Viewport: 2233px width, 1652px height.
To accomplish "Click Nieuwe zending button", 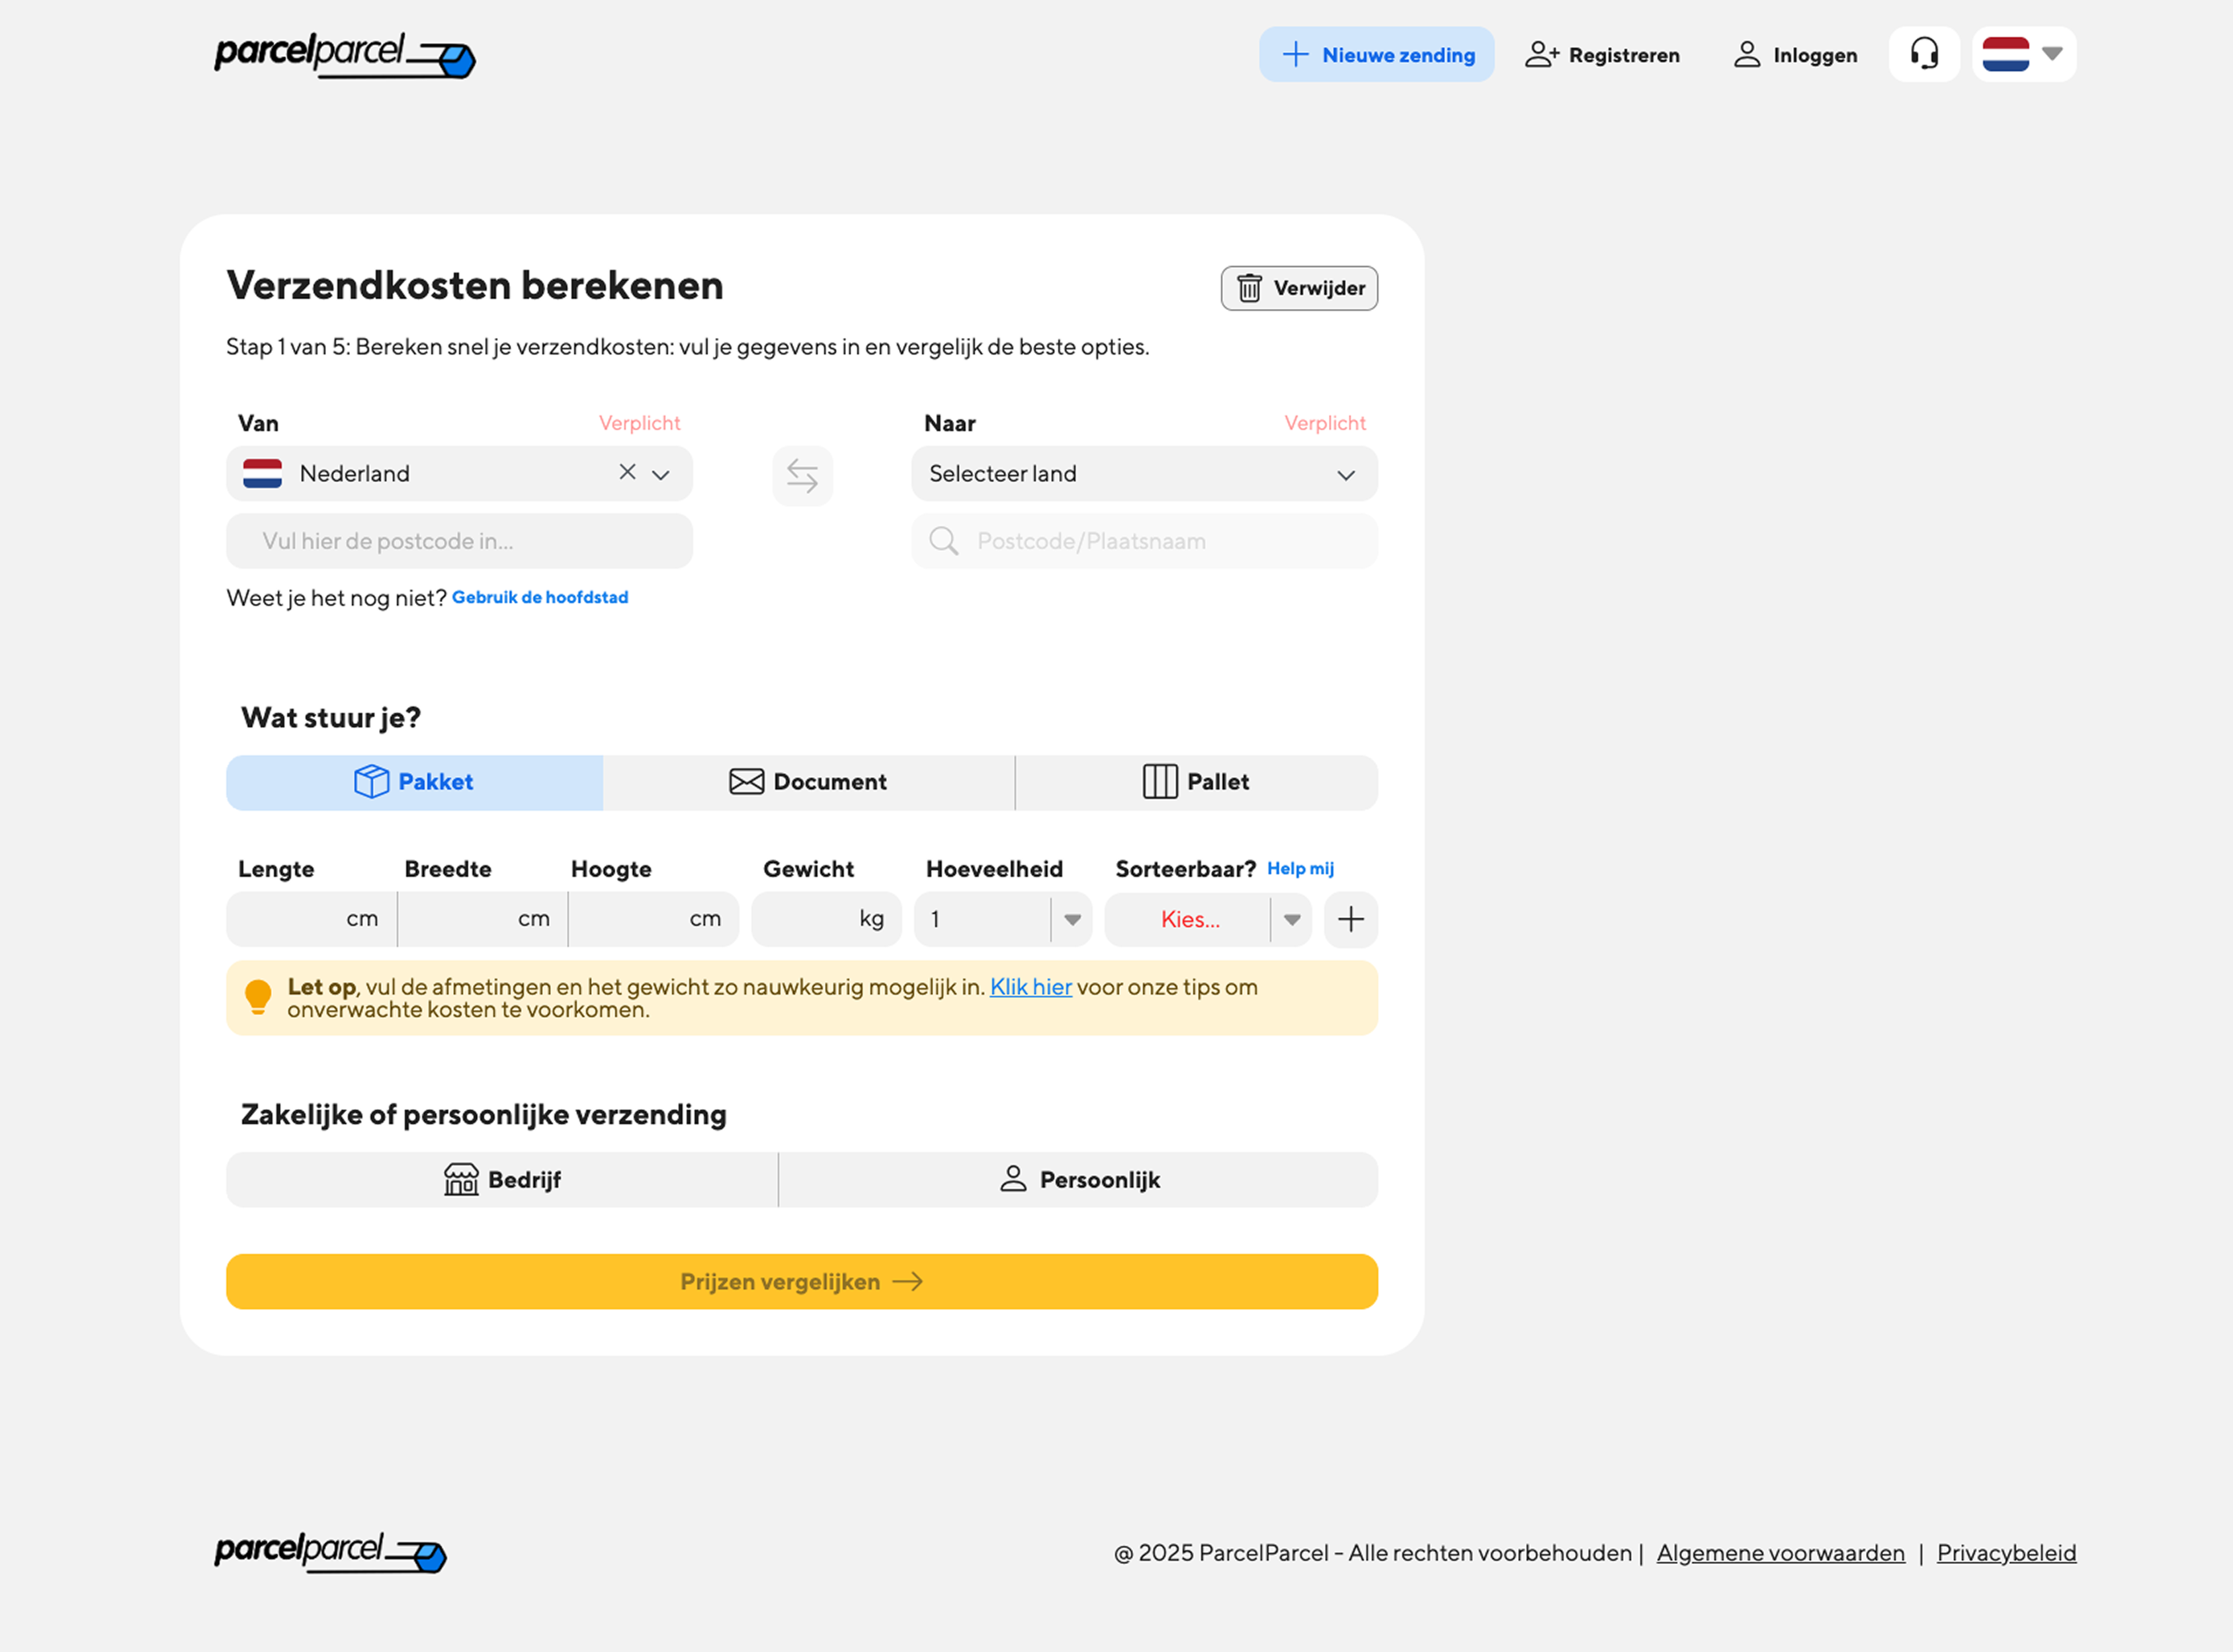I will [1376, 54].
